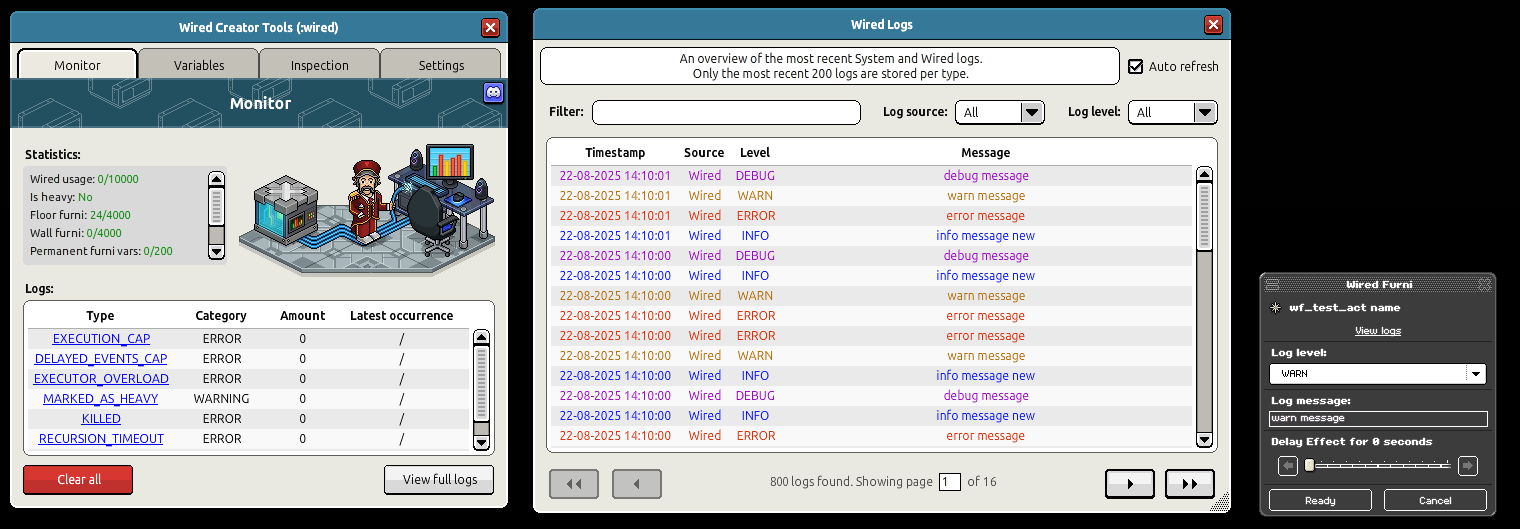The image size is (1520, 529).
Task: Go to the first page of logs
Action: 574,484
